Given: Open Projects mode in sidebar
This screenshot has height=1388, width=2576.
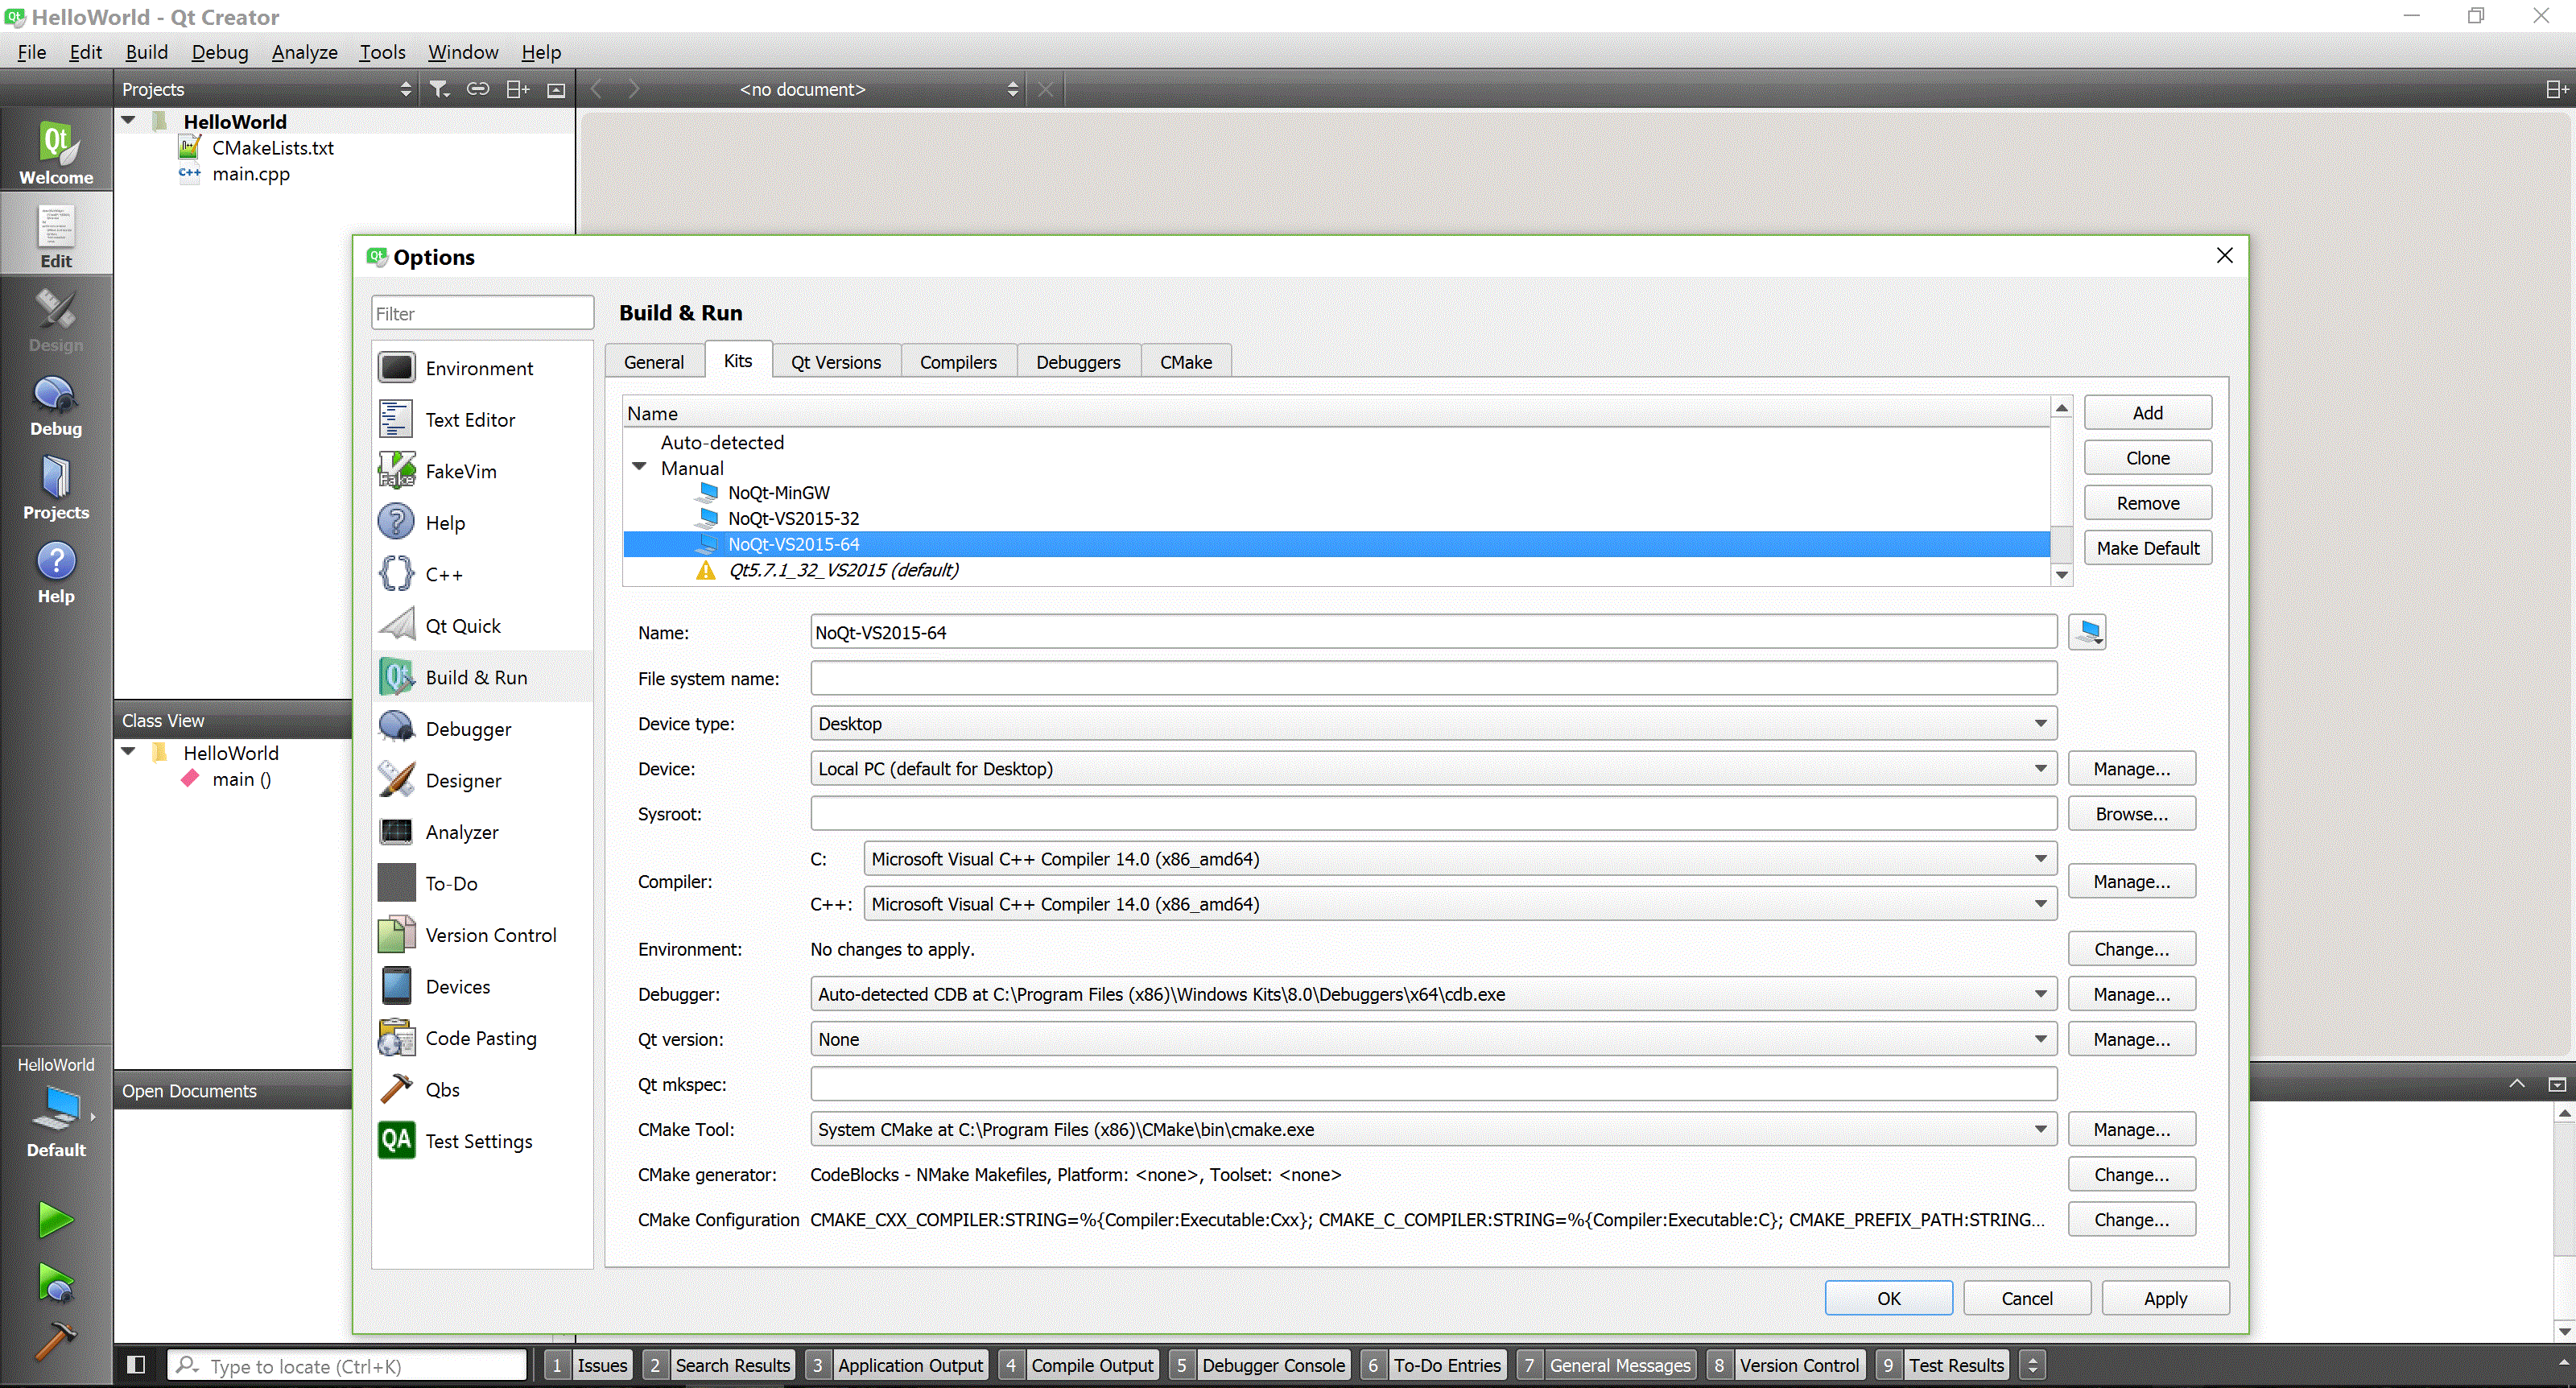Looking at the screenshot, I should pyautogui.click(x=56, y=489).
